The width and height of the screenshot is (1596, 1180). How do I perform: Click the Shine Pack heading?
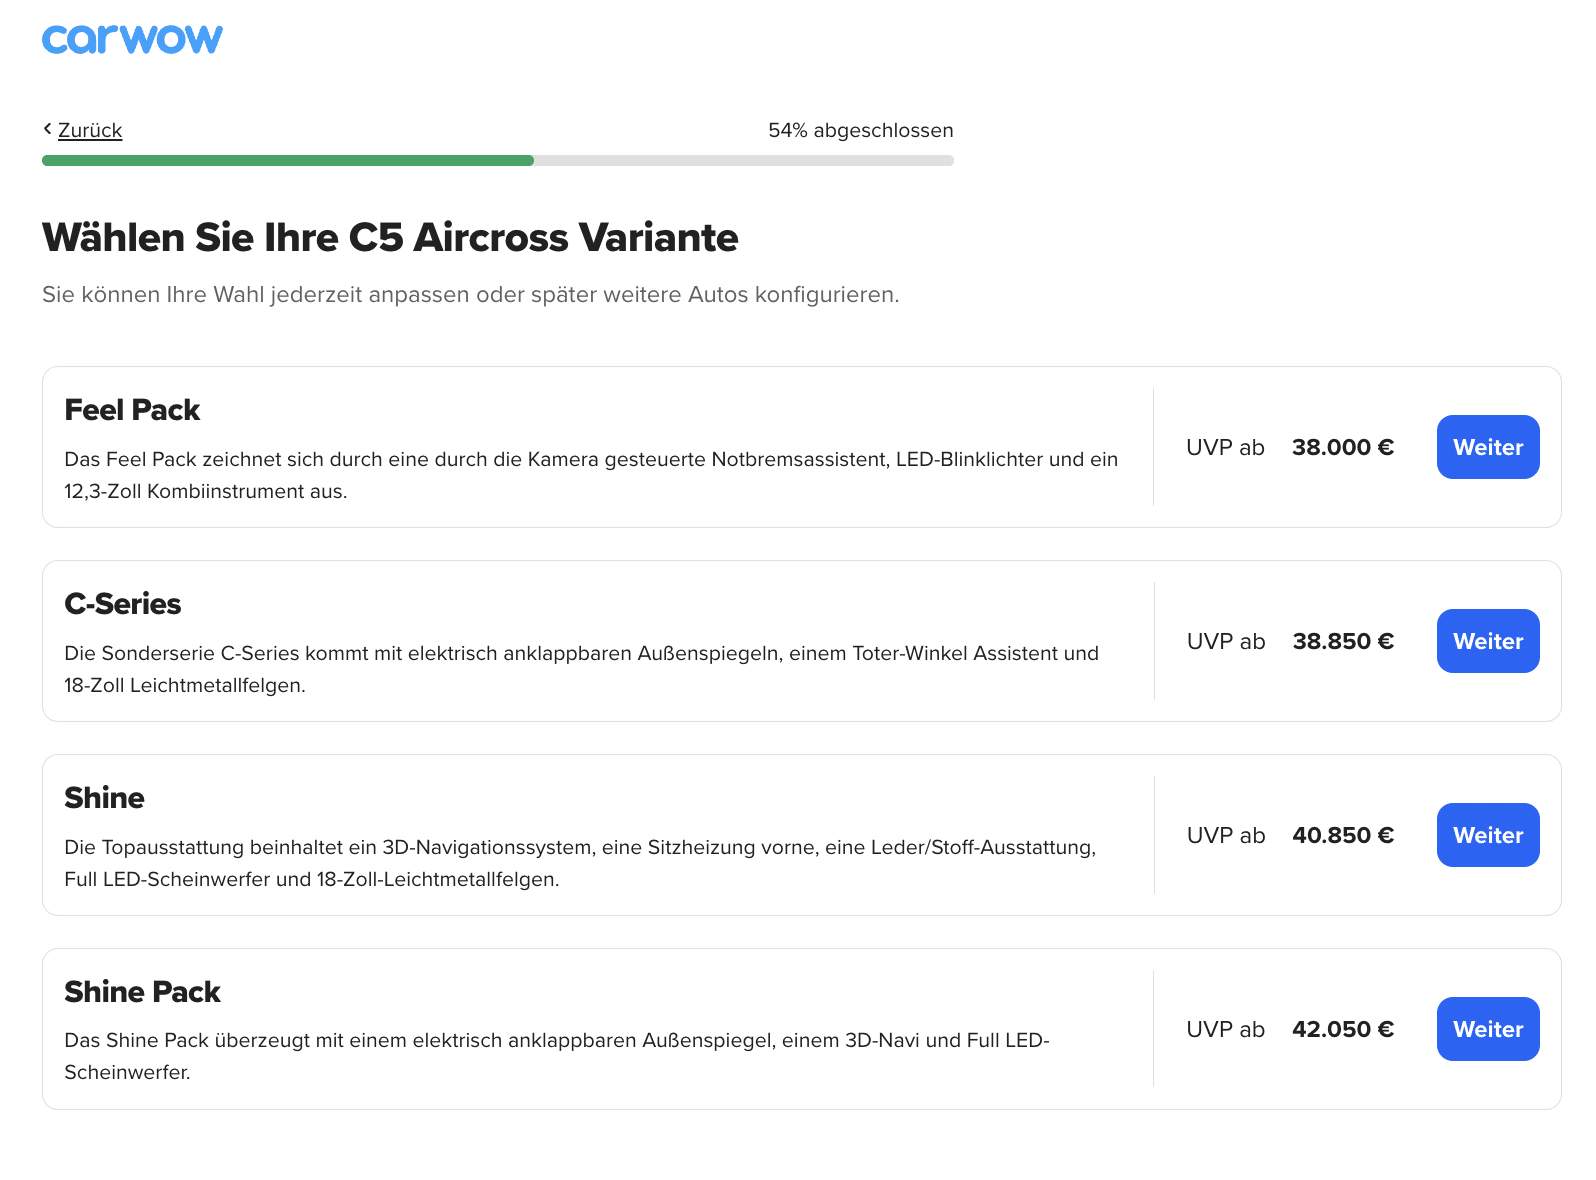142,992
